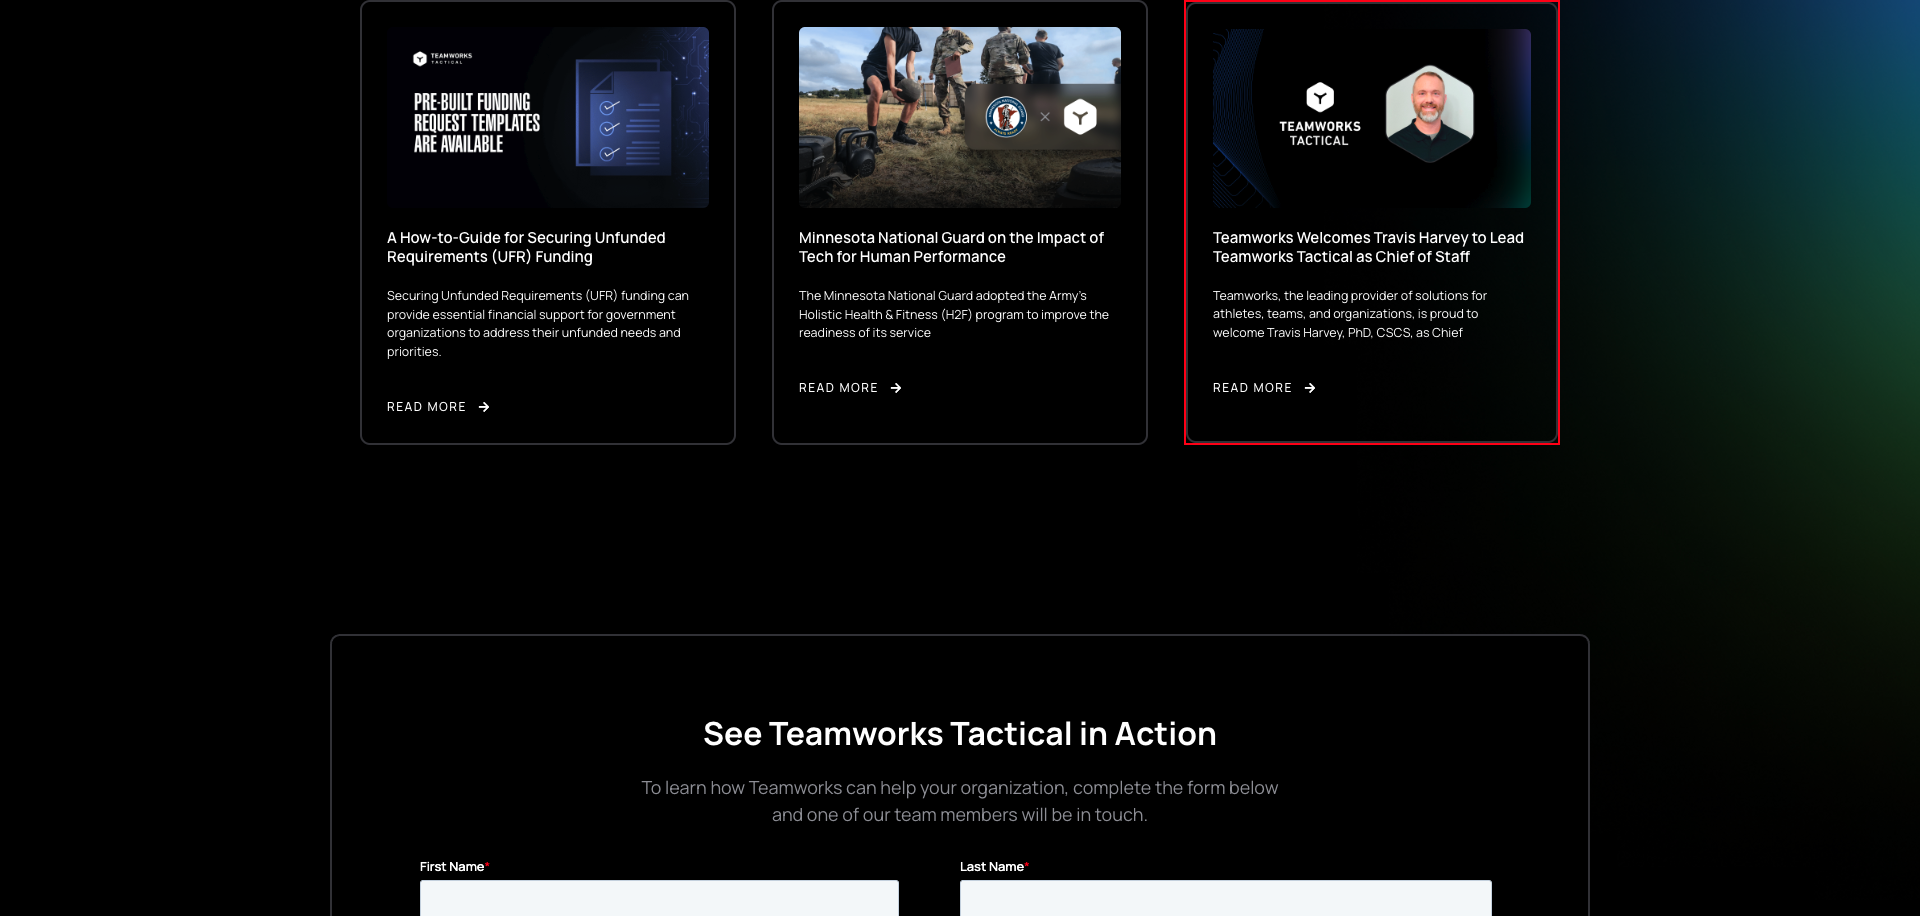Click the arrow icon on Travis Harvey card
The image size is (1920, 916).
pos(1310,388)
